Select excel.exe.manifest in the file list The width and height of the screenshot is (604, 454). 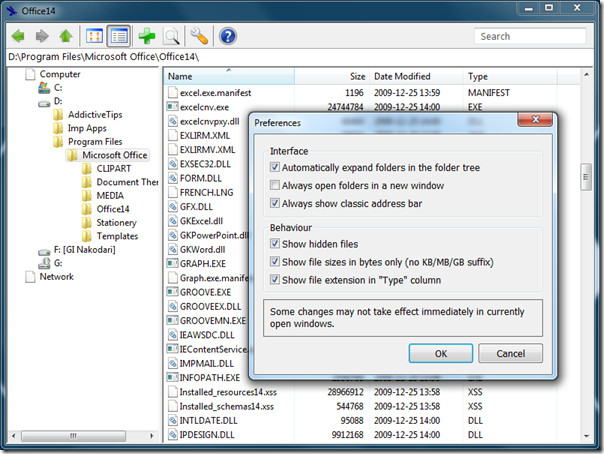[x=215, y=93]
